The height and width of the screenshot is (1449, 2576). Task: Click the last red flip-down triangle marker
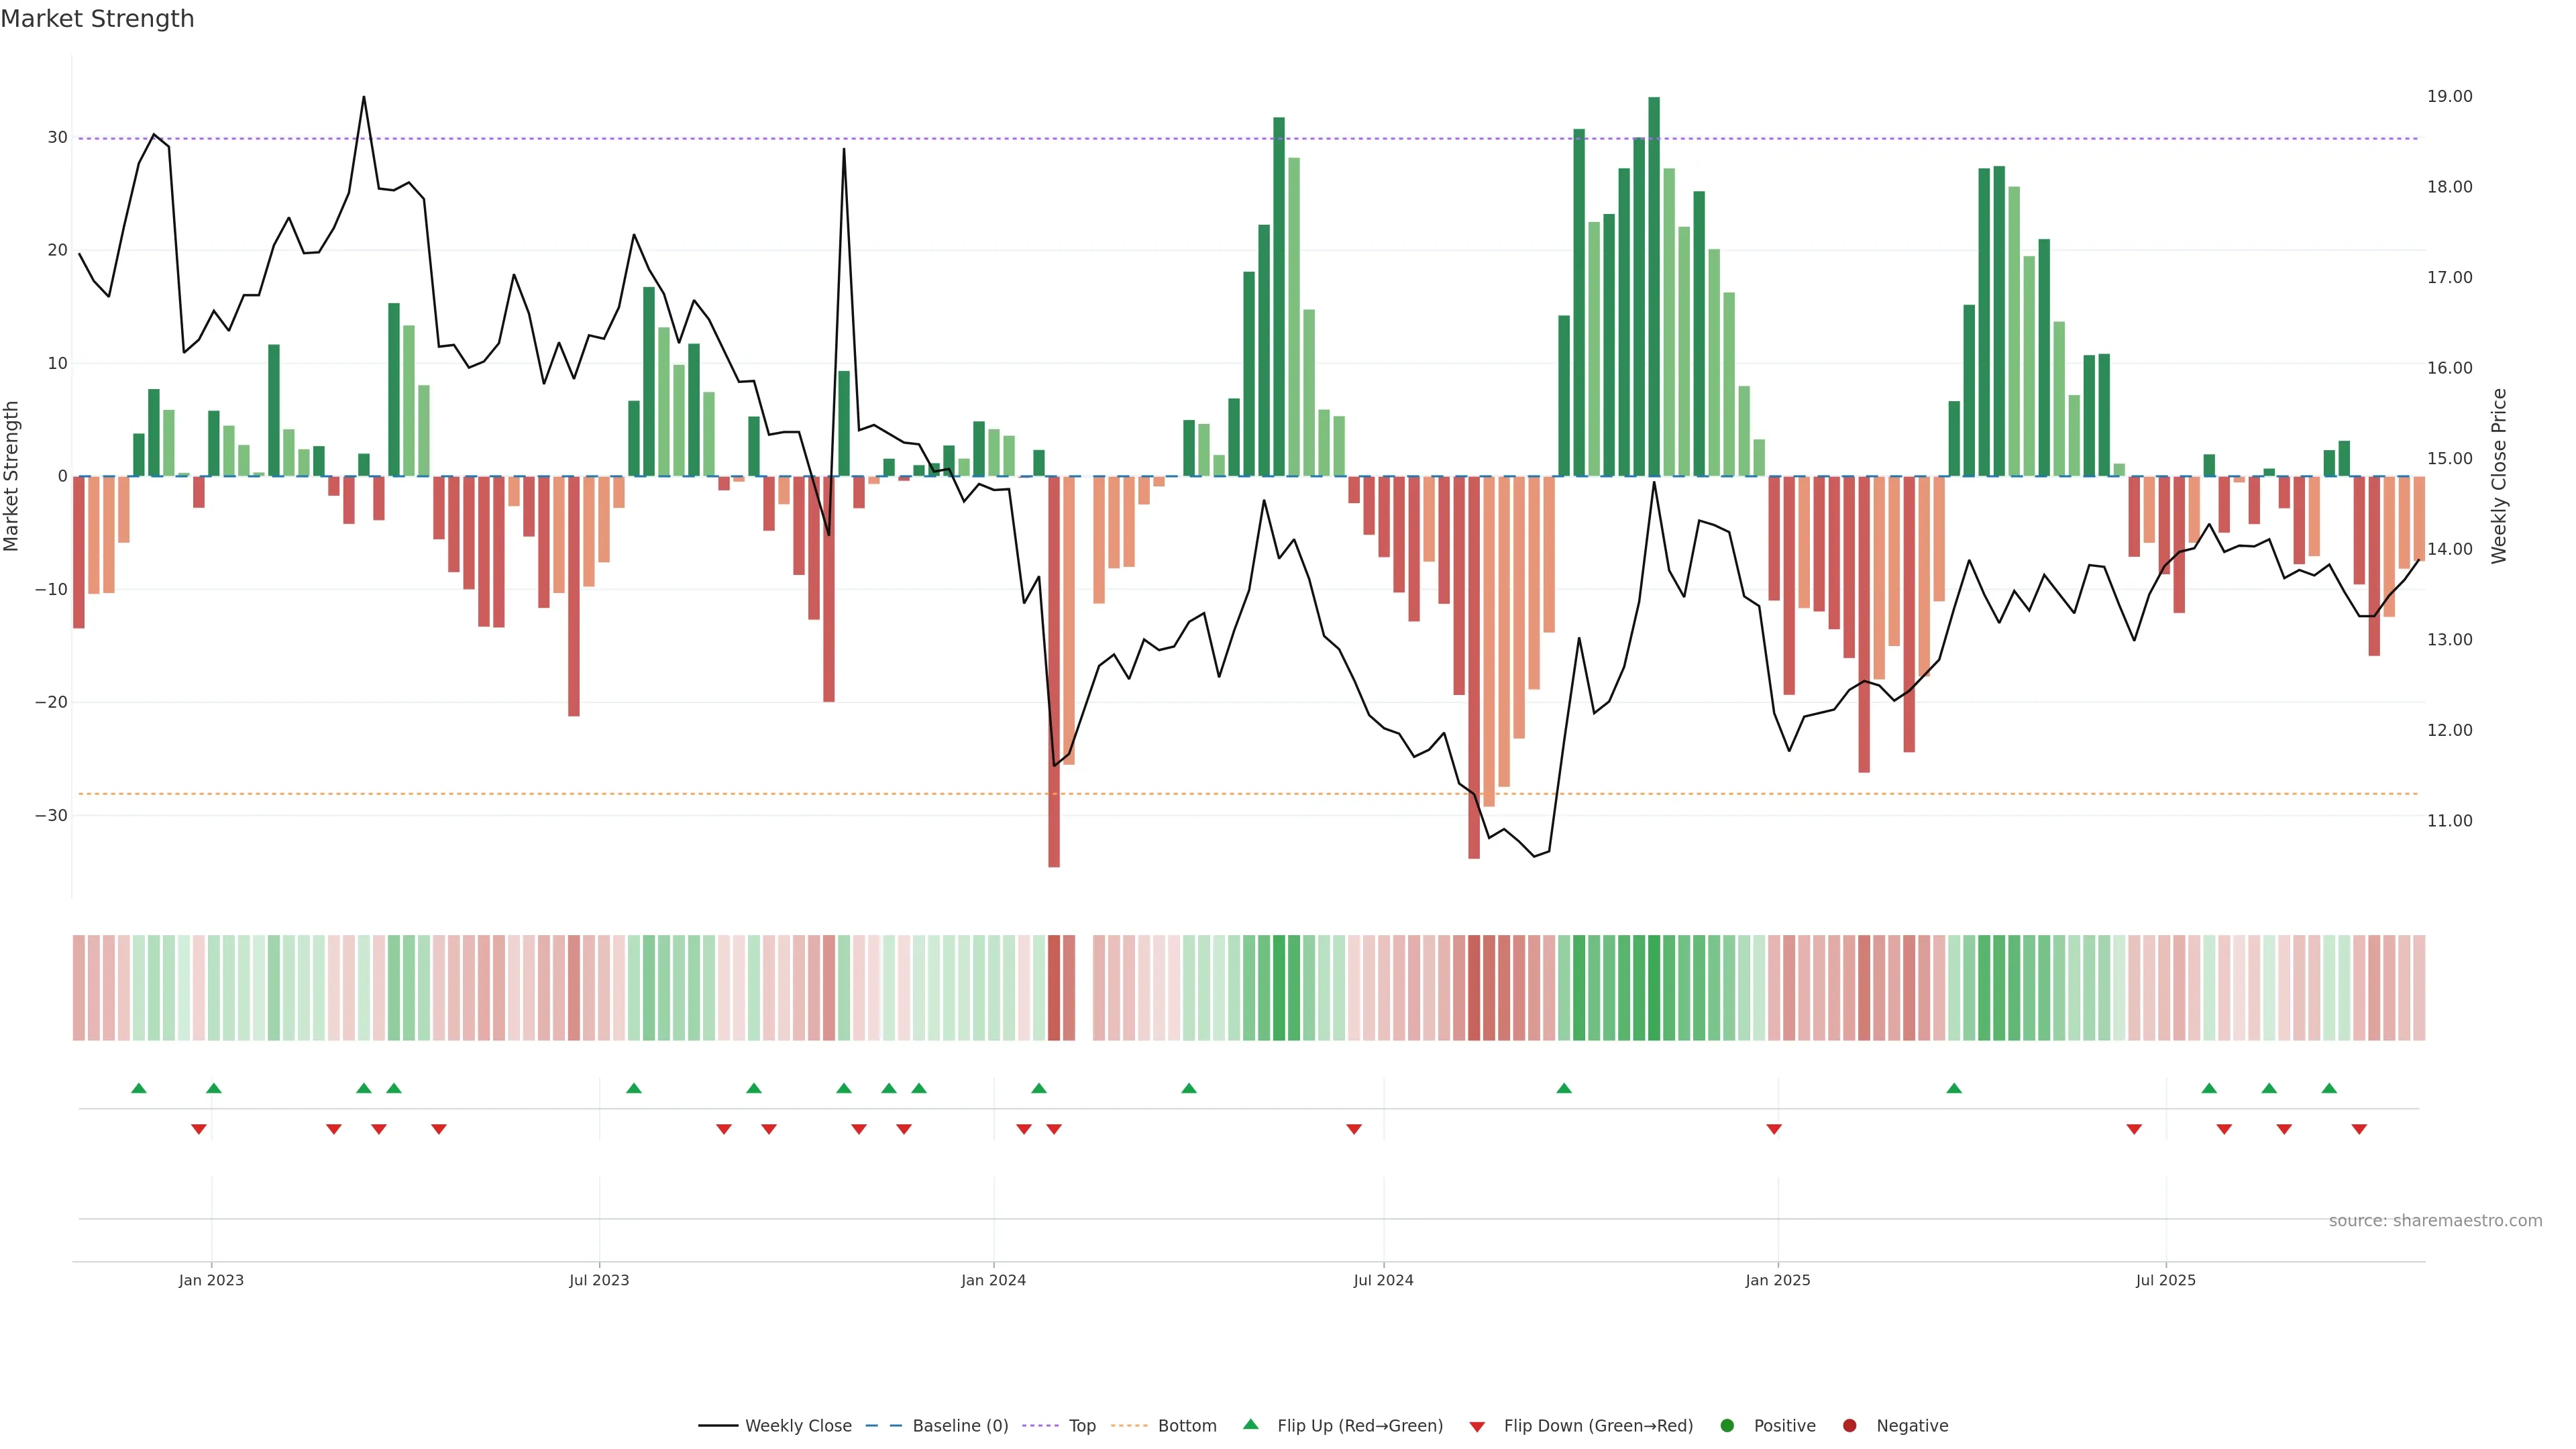coord(2359,1129)
